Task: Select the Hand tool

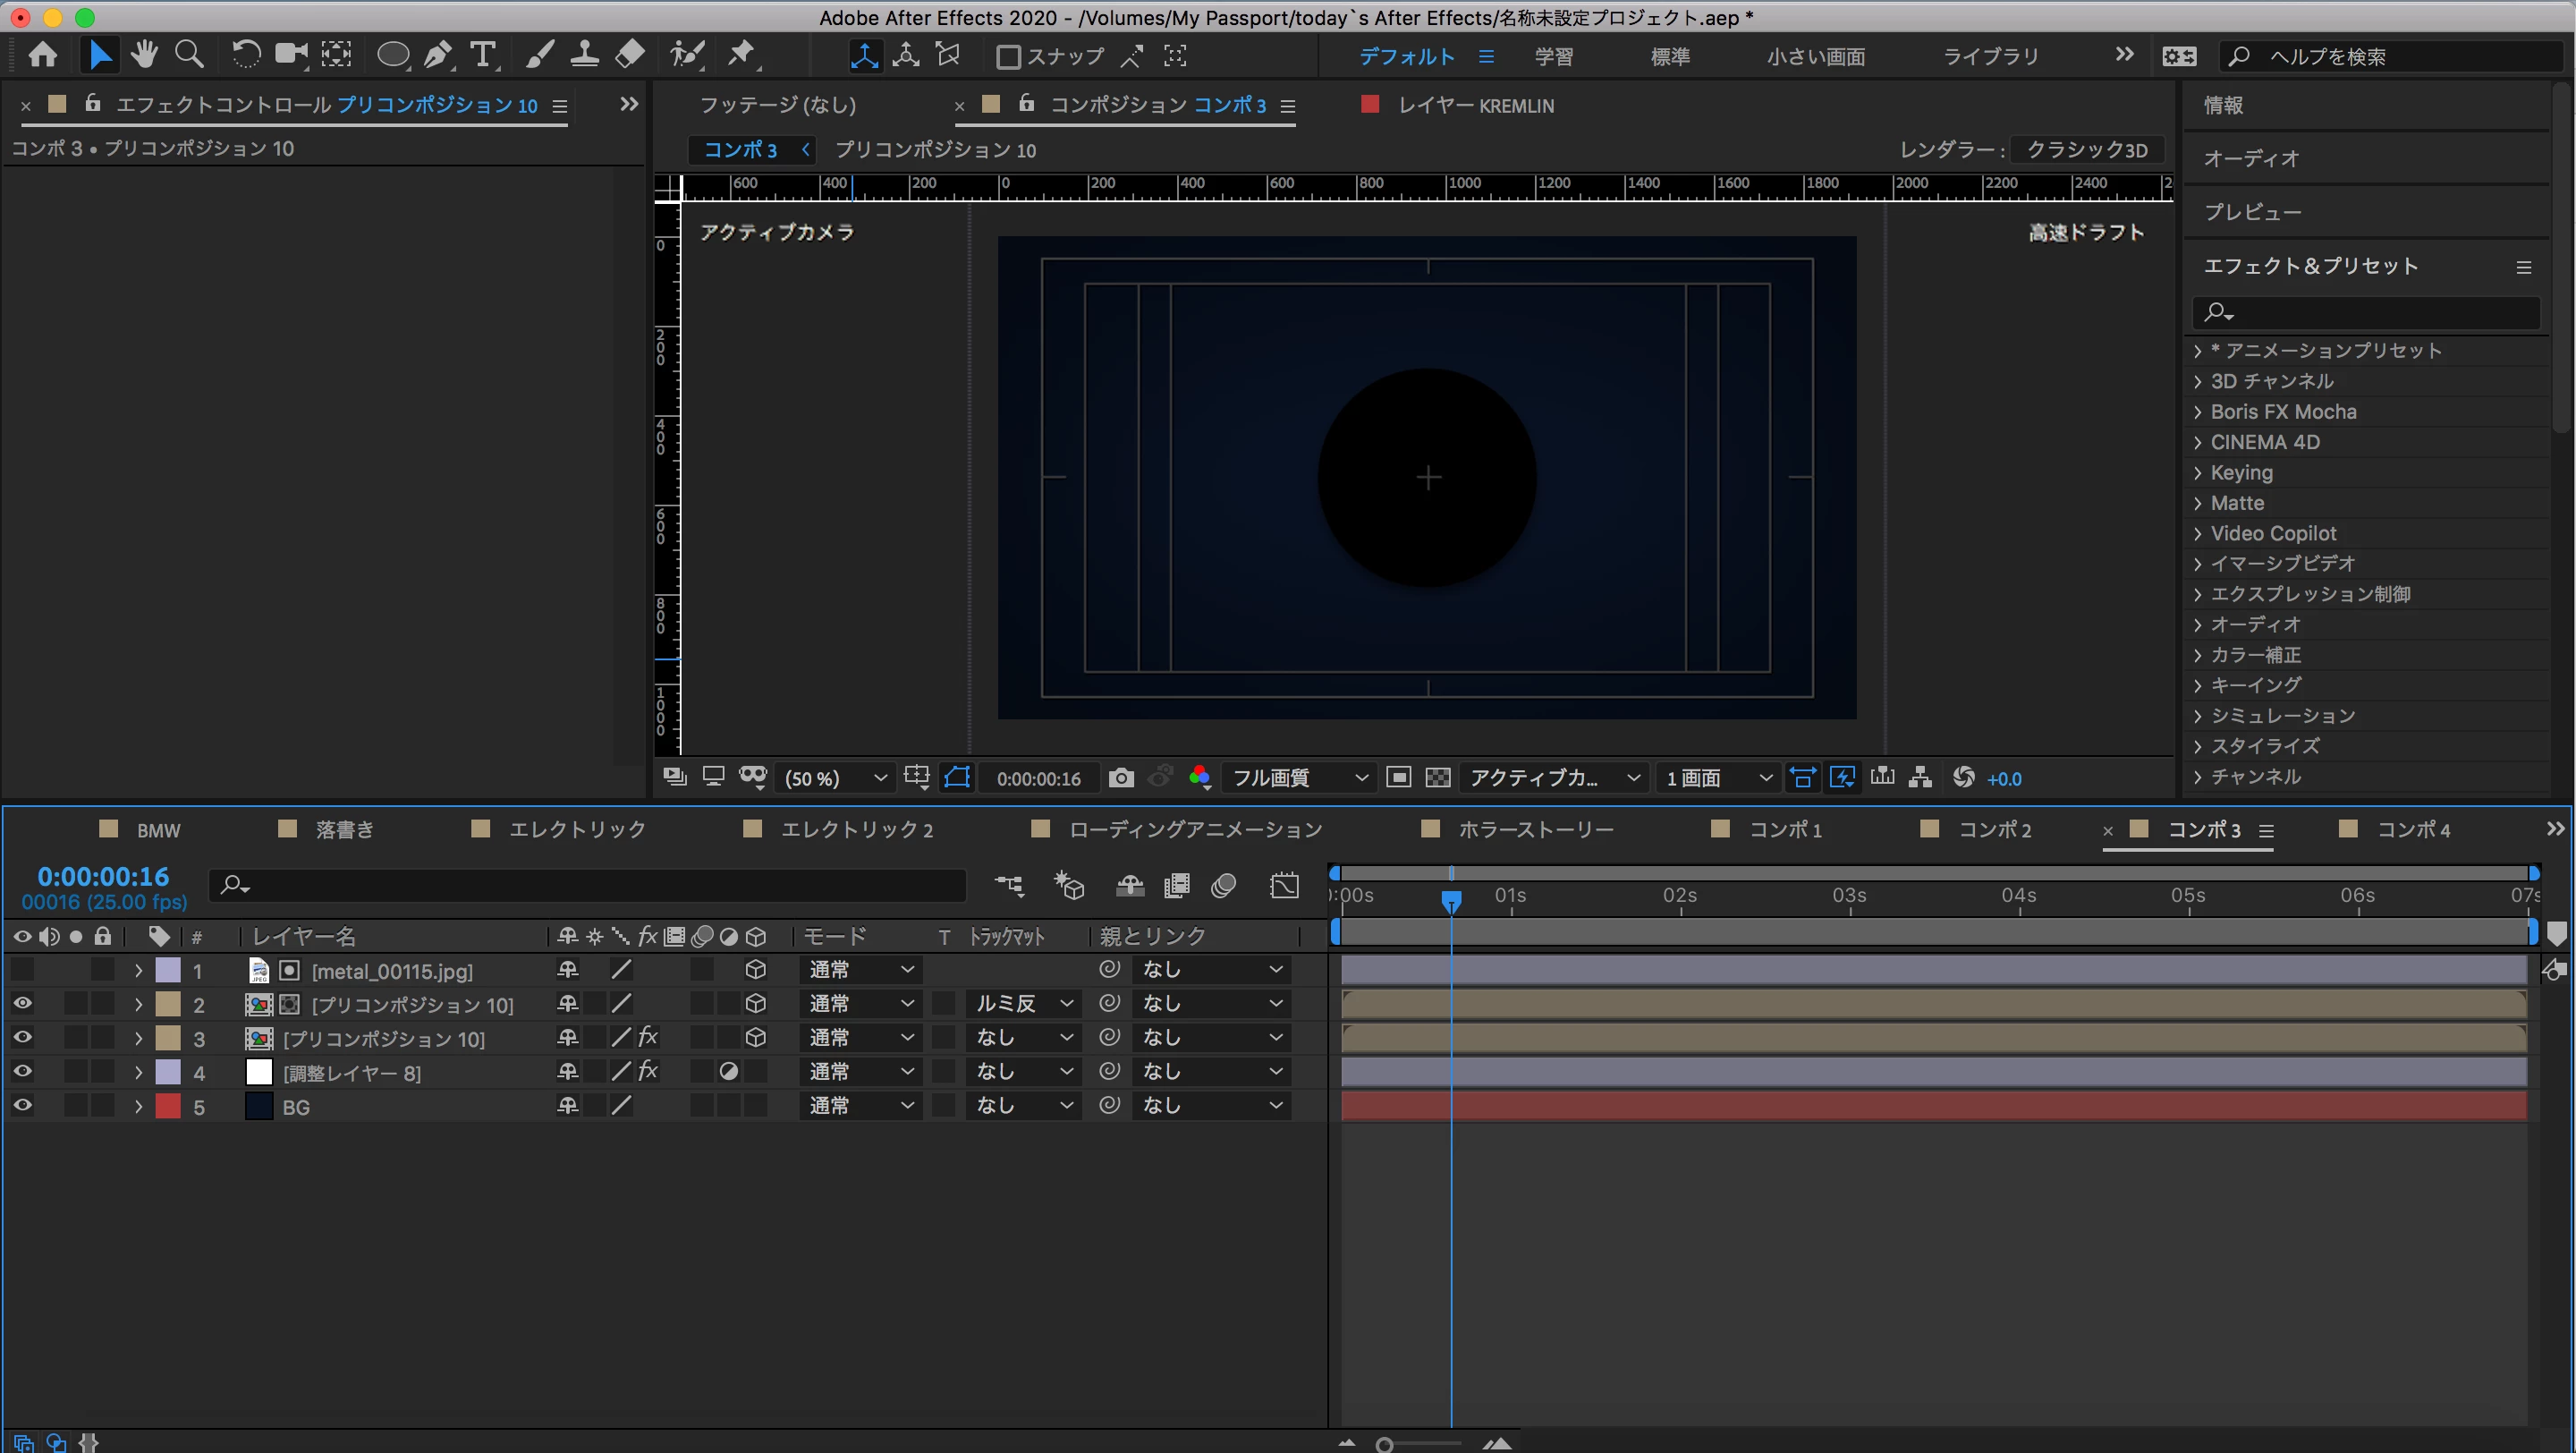Action: 144,55
